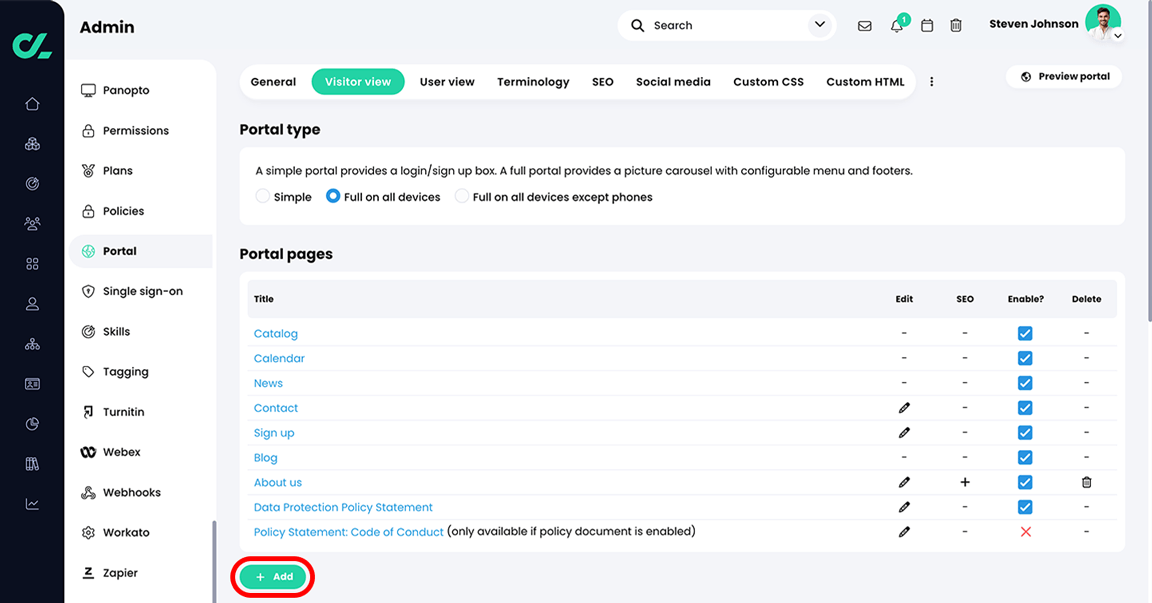Switch to the Social media tab

pyautogui.click(x=673, y=82)
